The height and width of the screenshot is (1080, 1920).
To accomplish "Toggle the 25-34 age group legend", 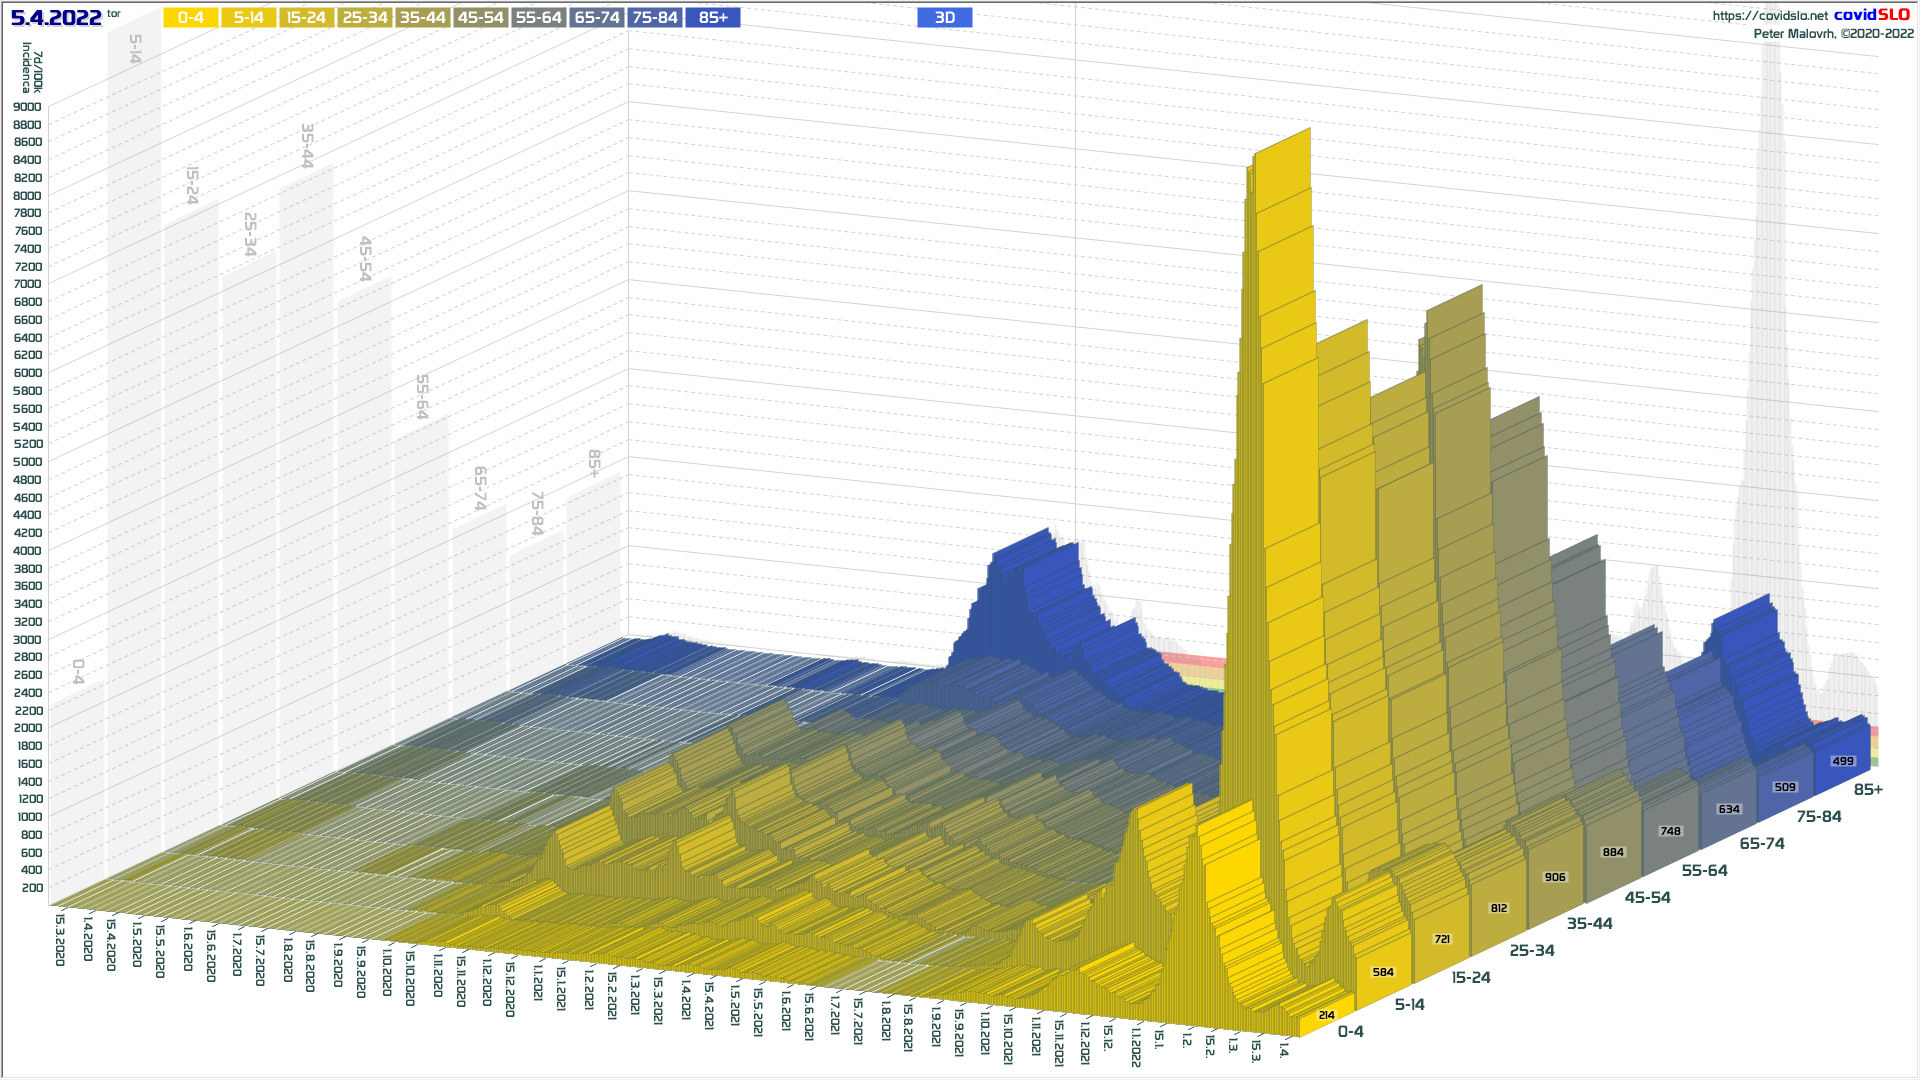I will click(x=364, y=18).
